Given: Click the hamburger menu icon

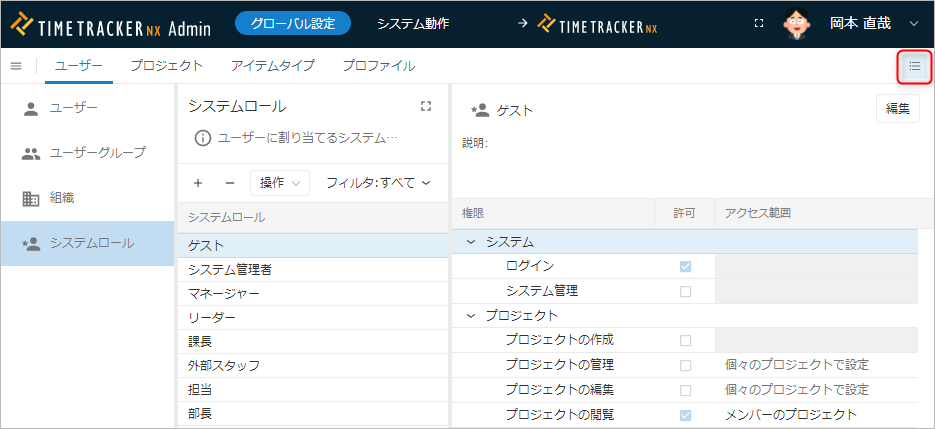Looking at the screenshot, I should coord(16,66).
